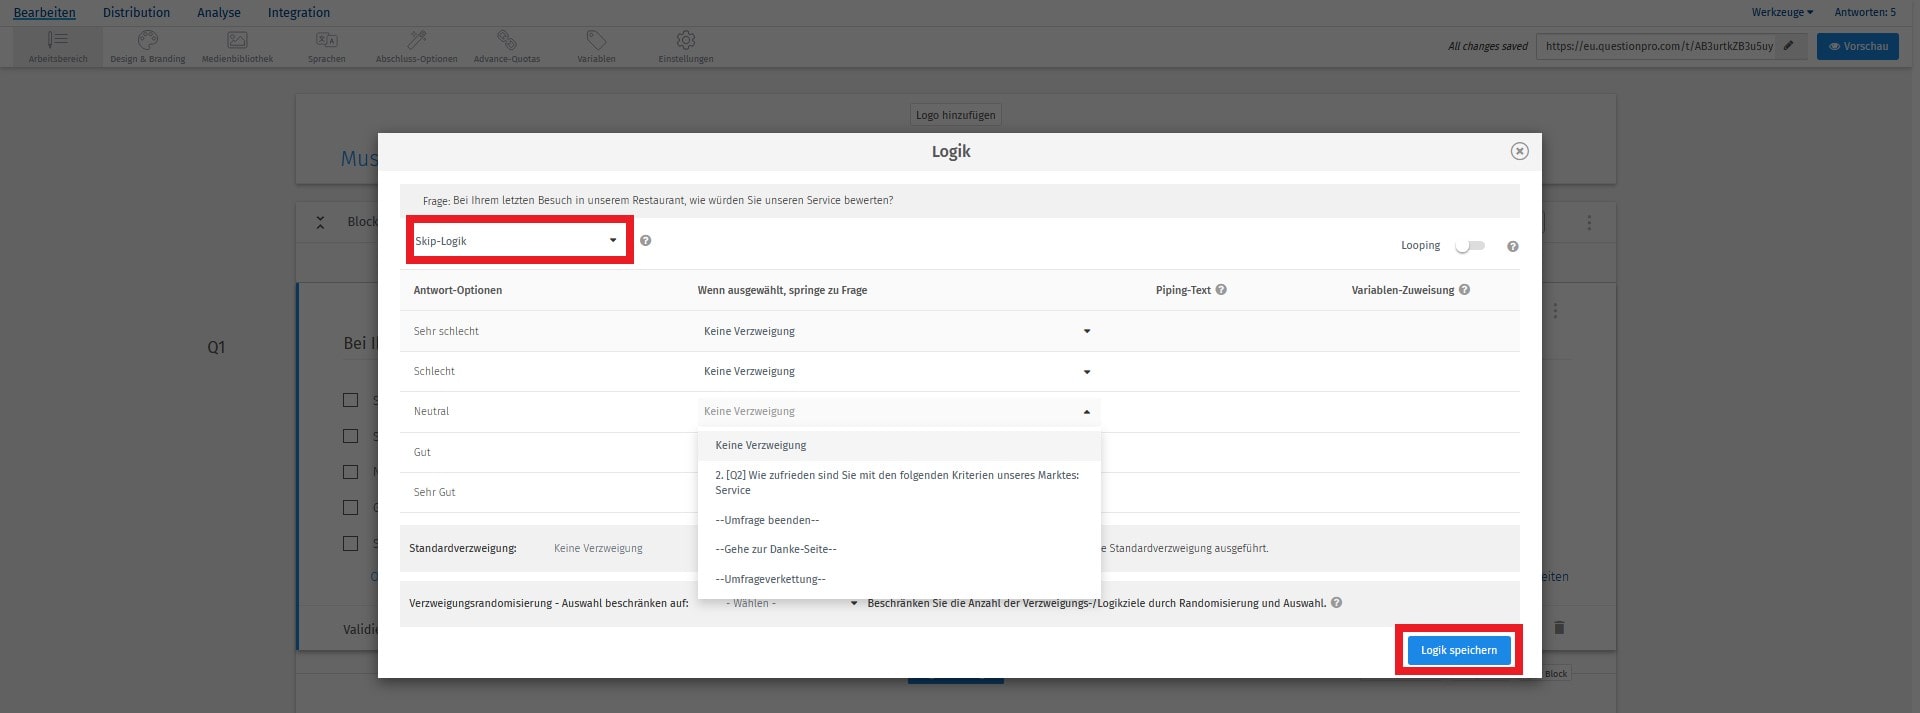This screenshot has height=713, width=1920.
Task: Click the Vorschau preview button
Action: (x=1857, y=47)
